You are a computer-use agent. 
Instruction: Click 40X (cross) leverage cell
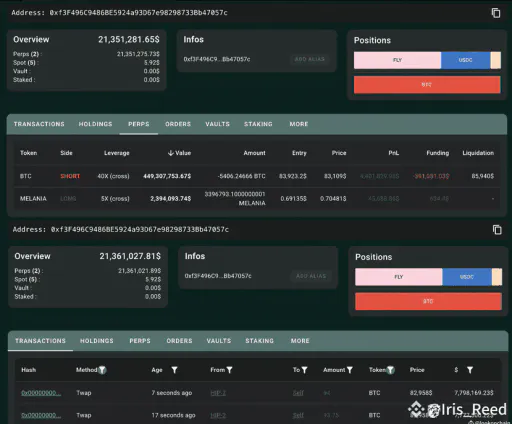tap(113, 176)
